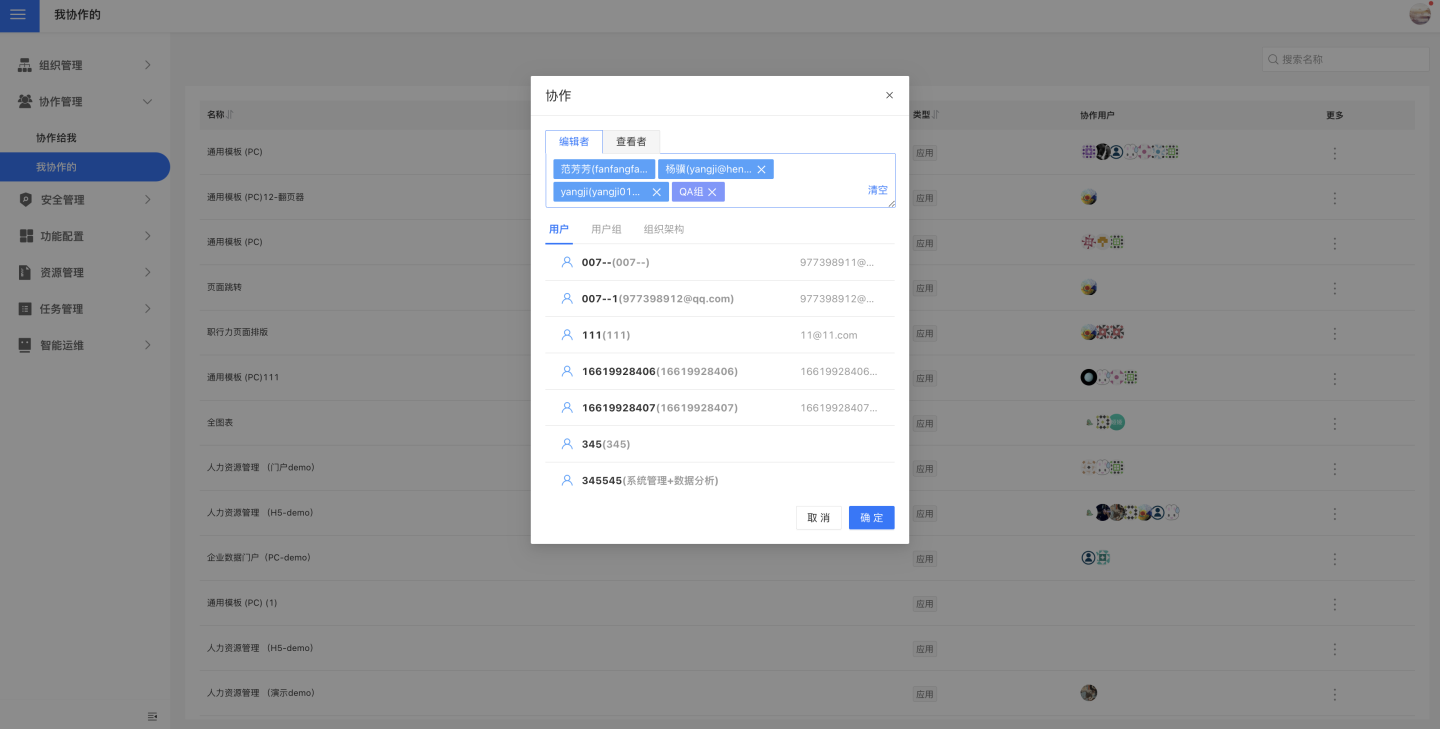Close the 协作 dialog with the X
Screen dimensions: 1440x729
tap(889, 96)
